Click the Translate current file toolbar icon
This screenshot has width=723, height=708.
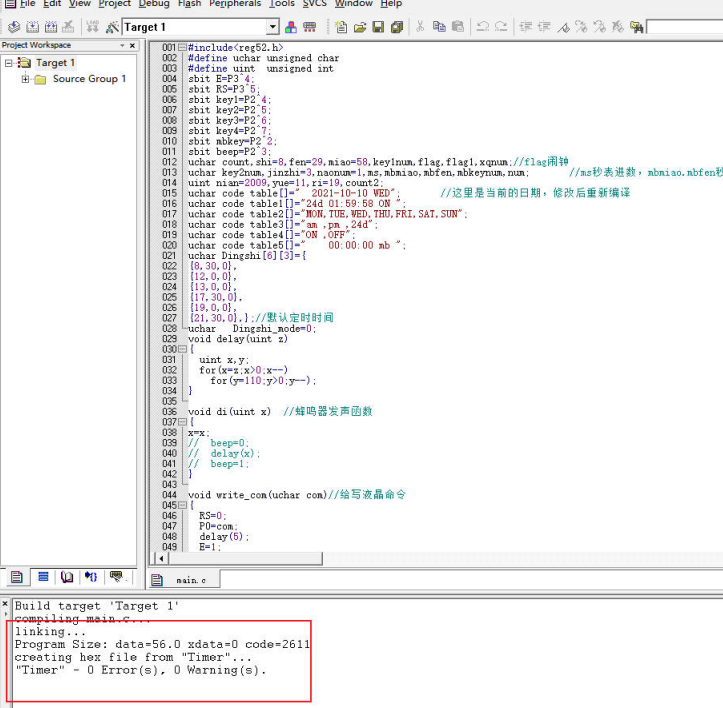[14, 27]
